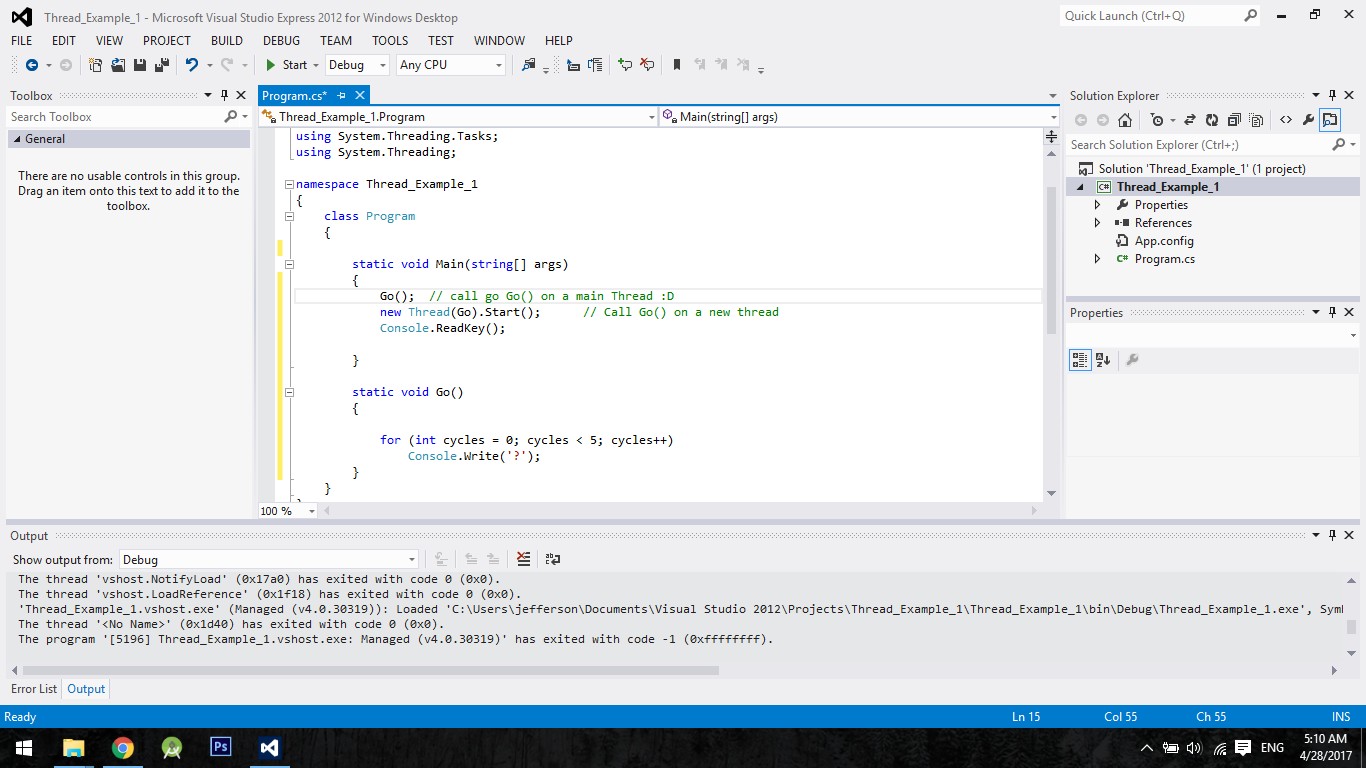Refresh the Solution Explorer tree
The width and height of the screenshot is (1366, 768).
tap(1212, 120)
